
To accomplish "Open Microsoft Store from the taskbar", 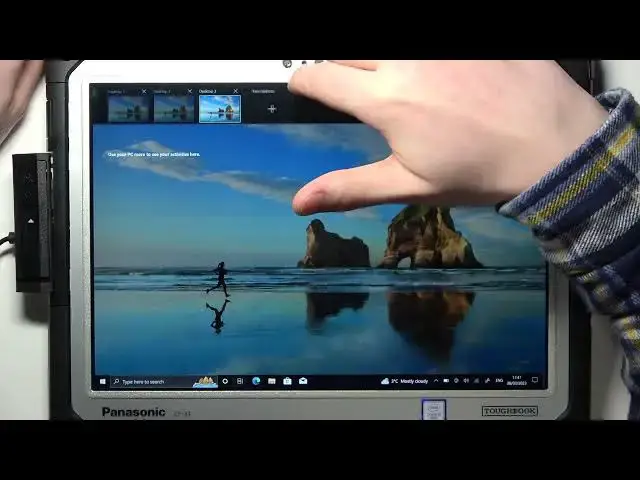I will click(287, 381).
